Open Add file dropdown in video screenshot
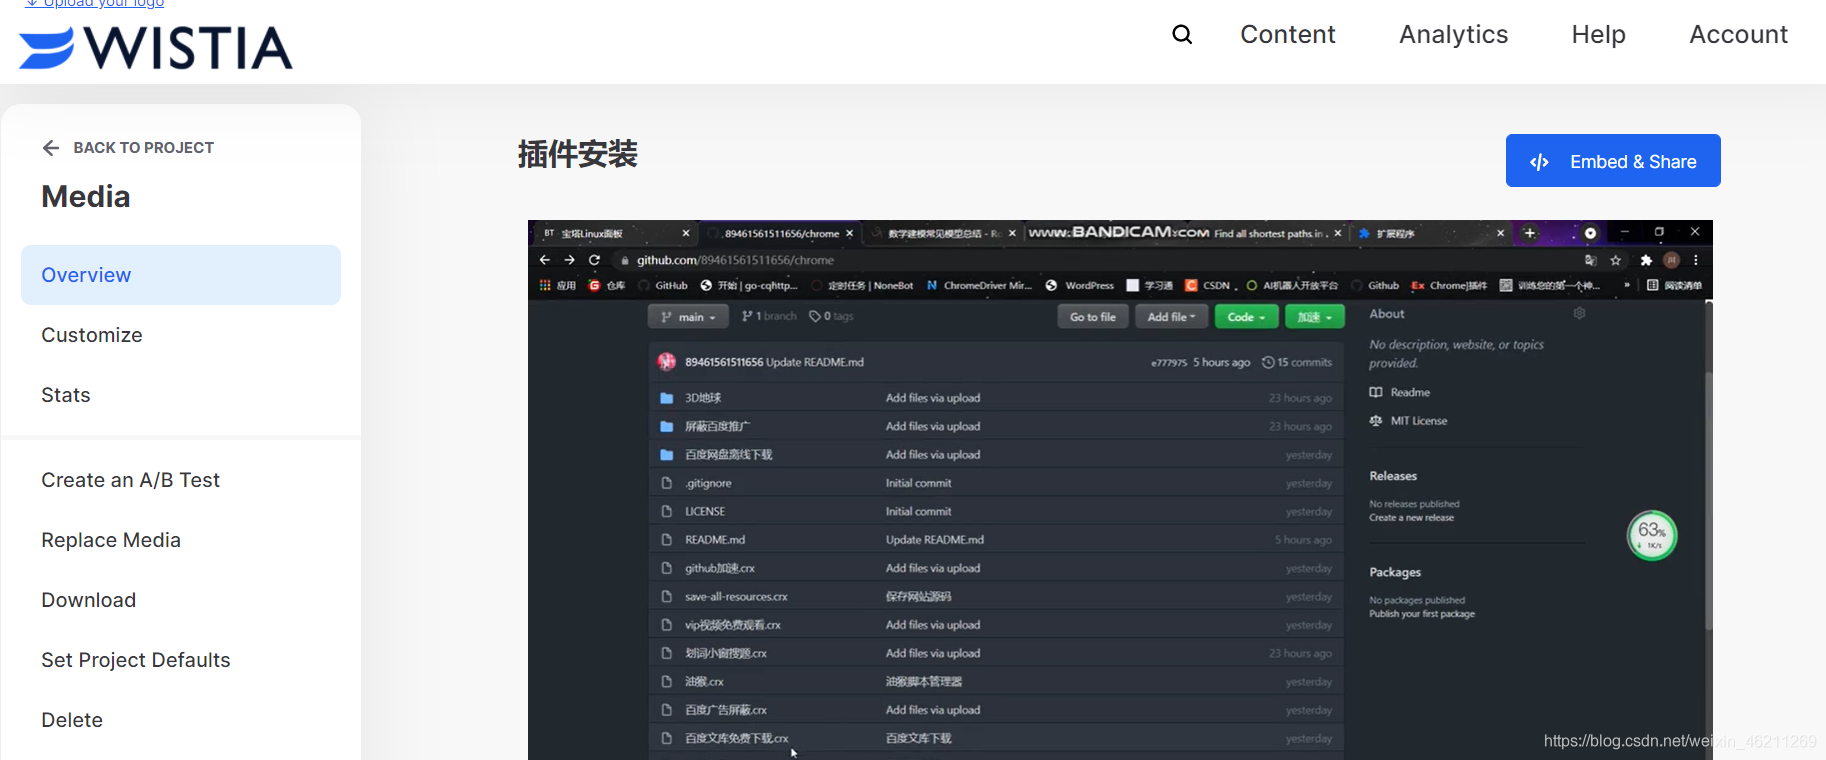Screen dimensions: 1826x760 coord(1171,317)
